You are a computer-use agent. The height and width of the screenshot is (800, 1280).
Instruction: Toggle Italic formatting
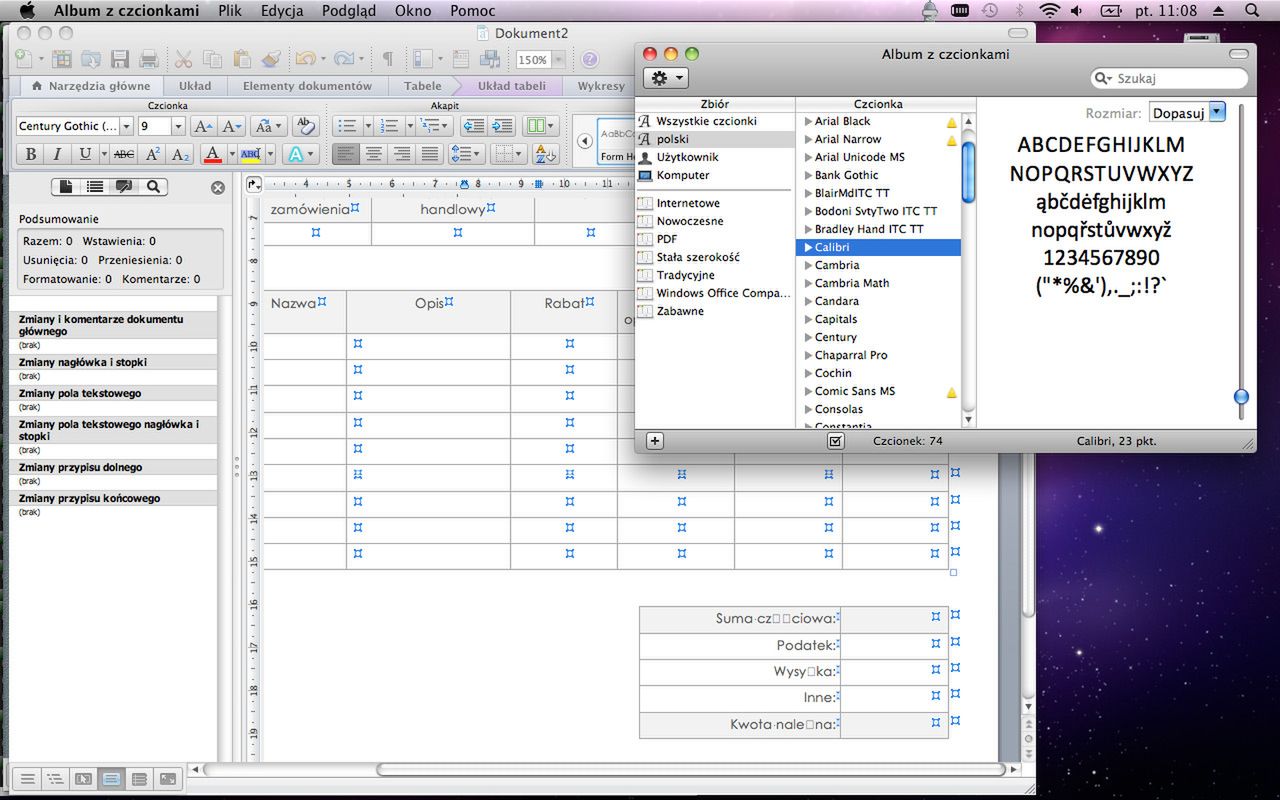click(57, 154)
